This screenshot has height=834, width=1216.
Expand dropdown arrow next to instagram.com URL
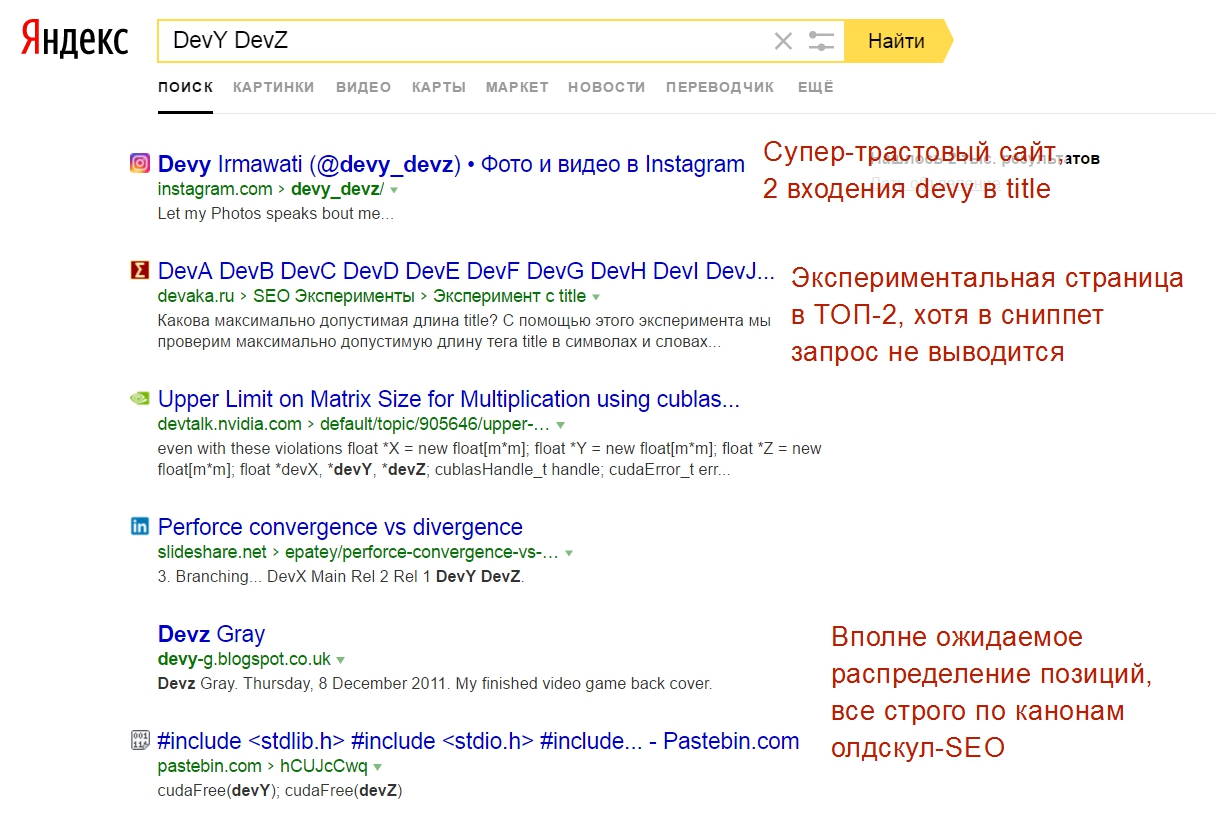(394, 190)
